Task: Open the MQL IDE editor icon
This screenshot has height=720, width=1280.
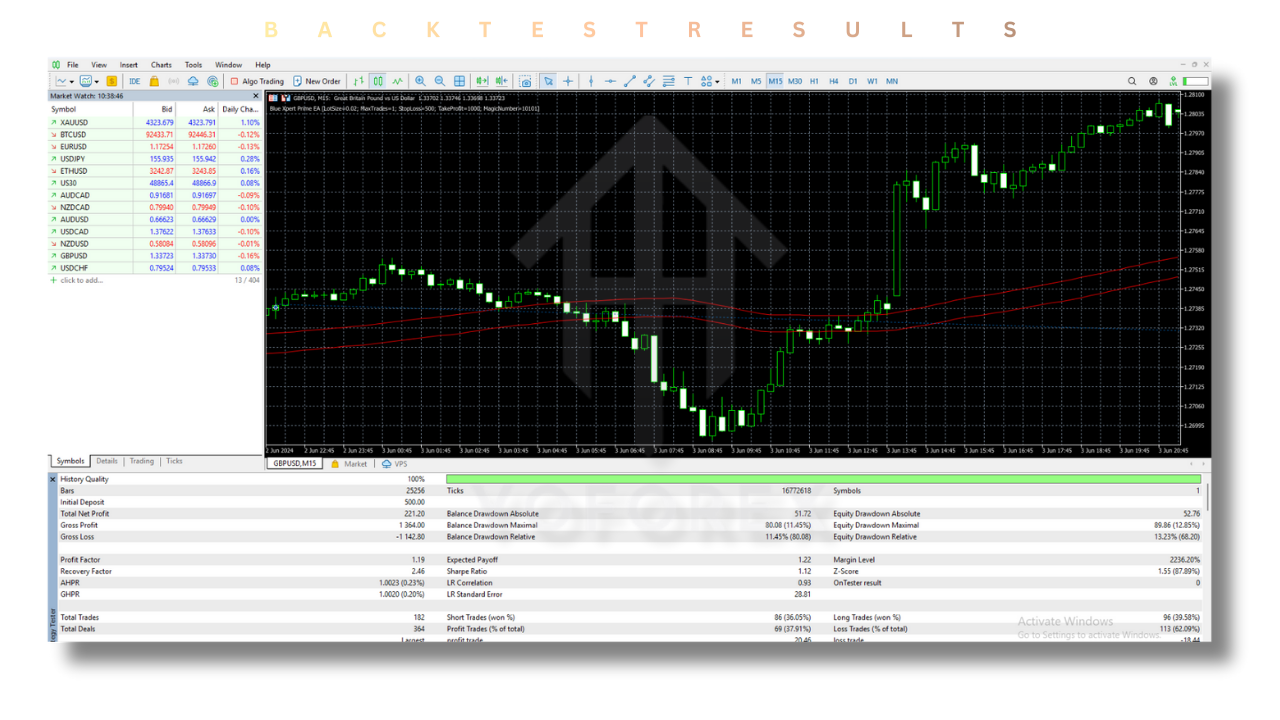Action: tap(134, 81)
